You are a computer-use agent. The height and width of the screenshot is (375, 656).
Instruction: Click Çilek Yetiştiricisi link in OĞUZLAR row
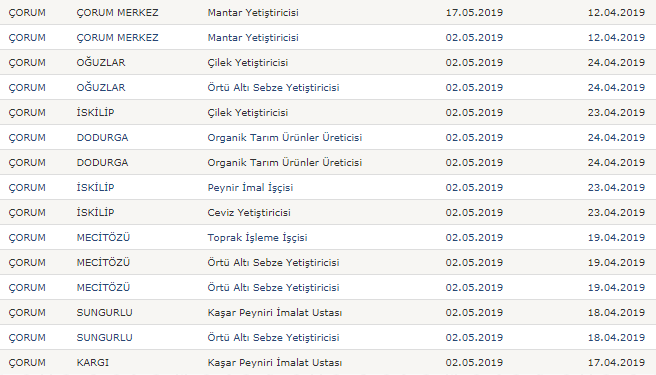(248, 63)
